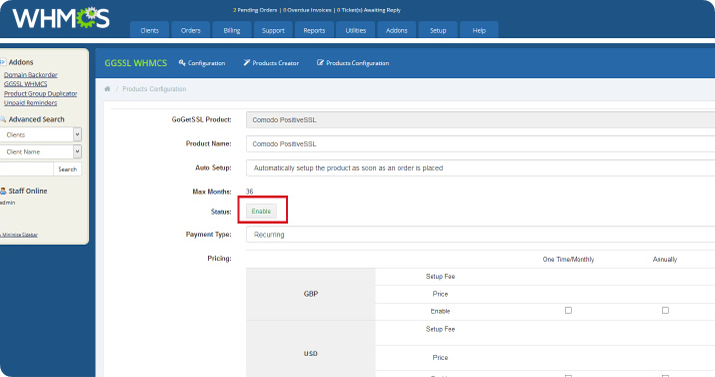
Task: Go to Products Configuration tab
Action: 353,63
